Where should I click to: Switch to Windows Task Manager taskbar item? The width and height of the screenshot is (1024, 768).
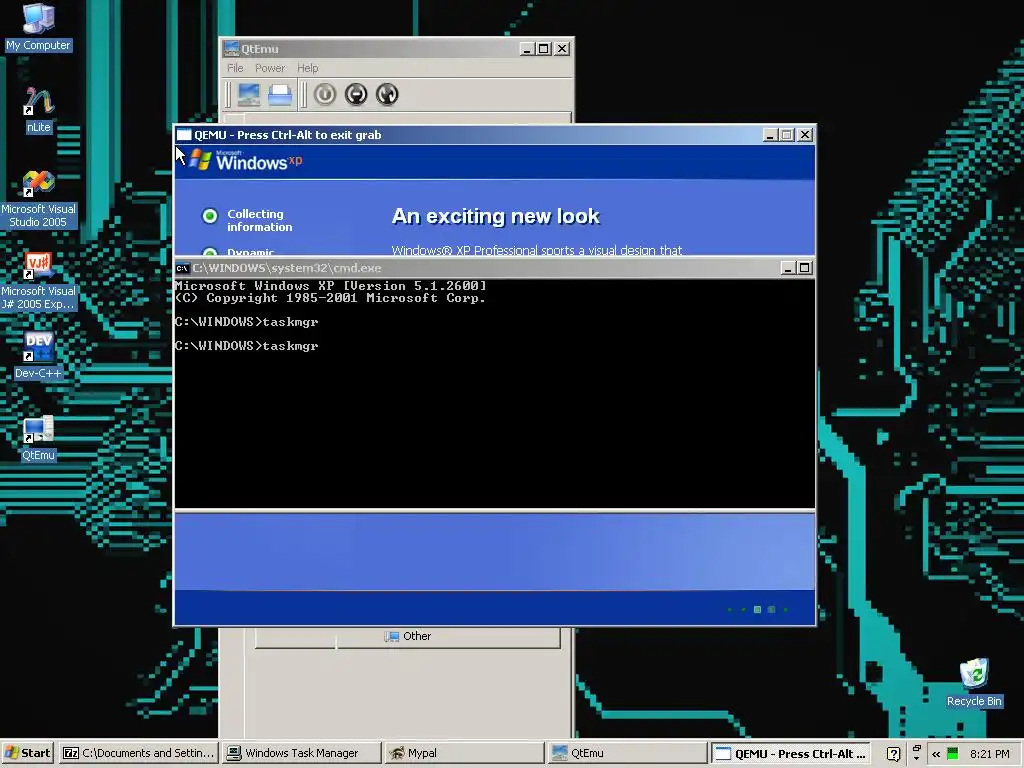point(301,753)
